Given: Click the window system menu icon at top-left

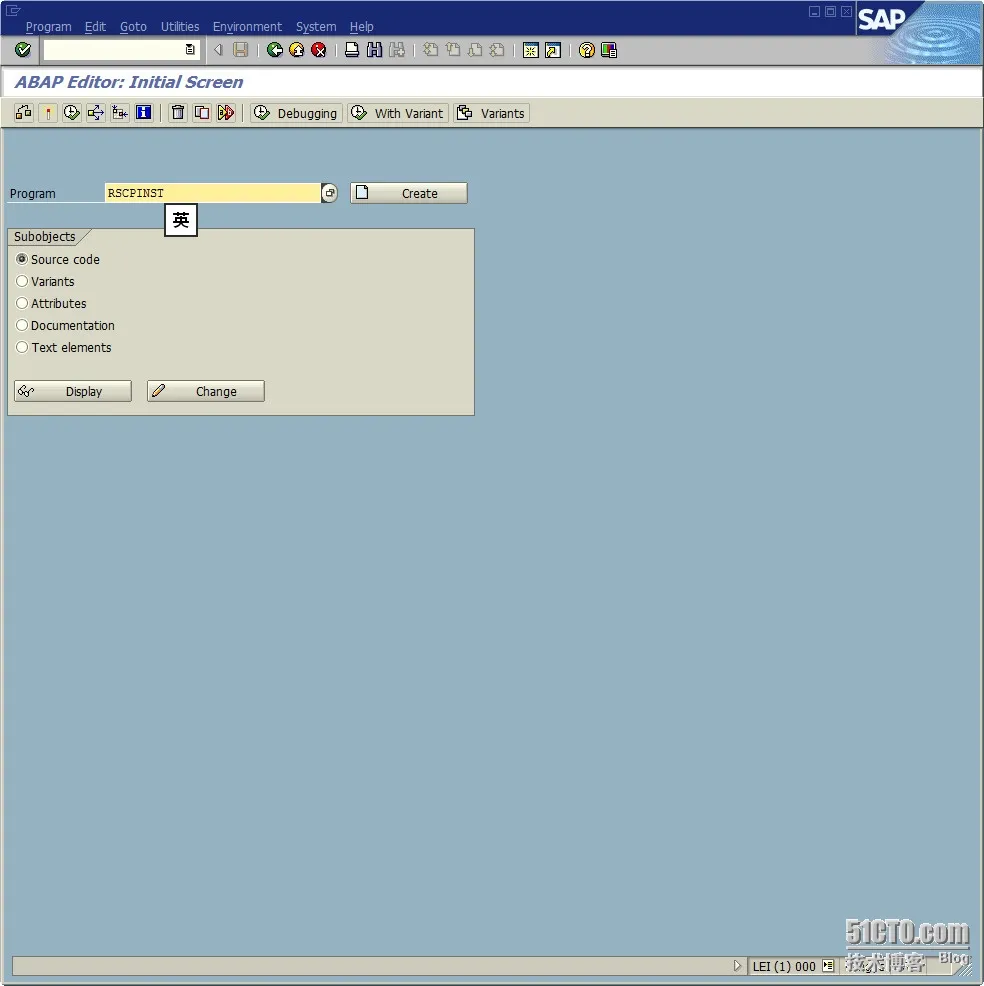Looking at the screenshot, I should (13, 10).
